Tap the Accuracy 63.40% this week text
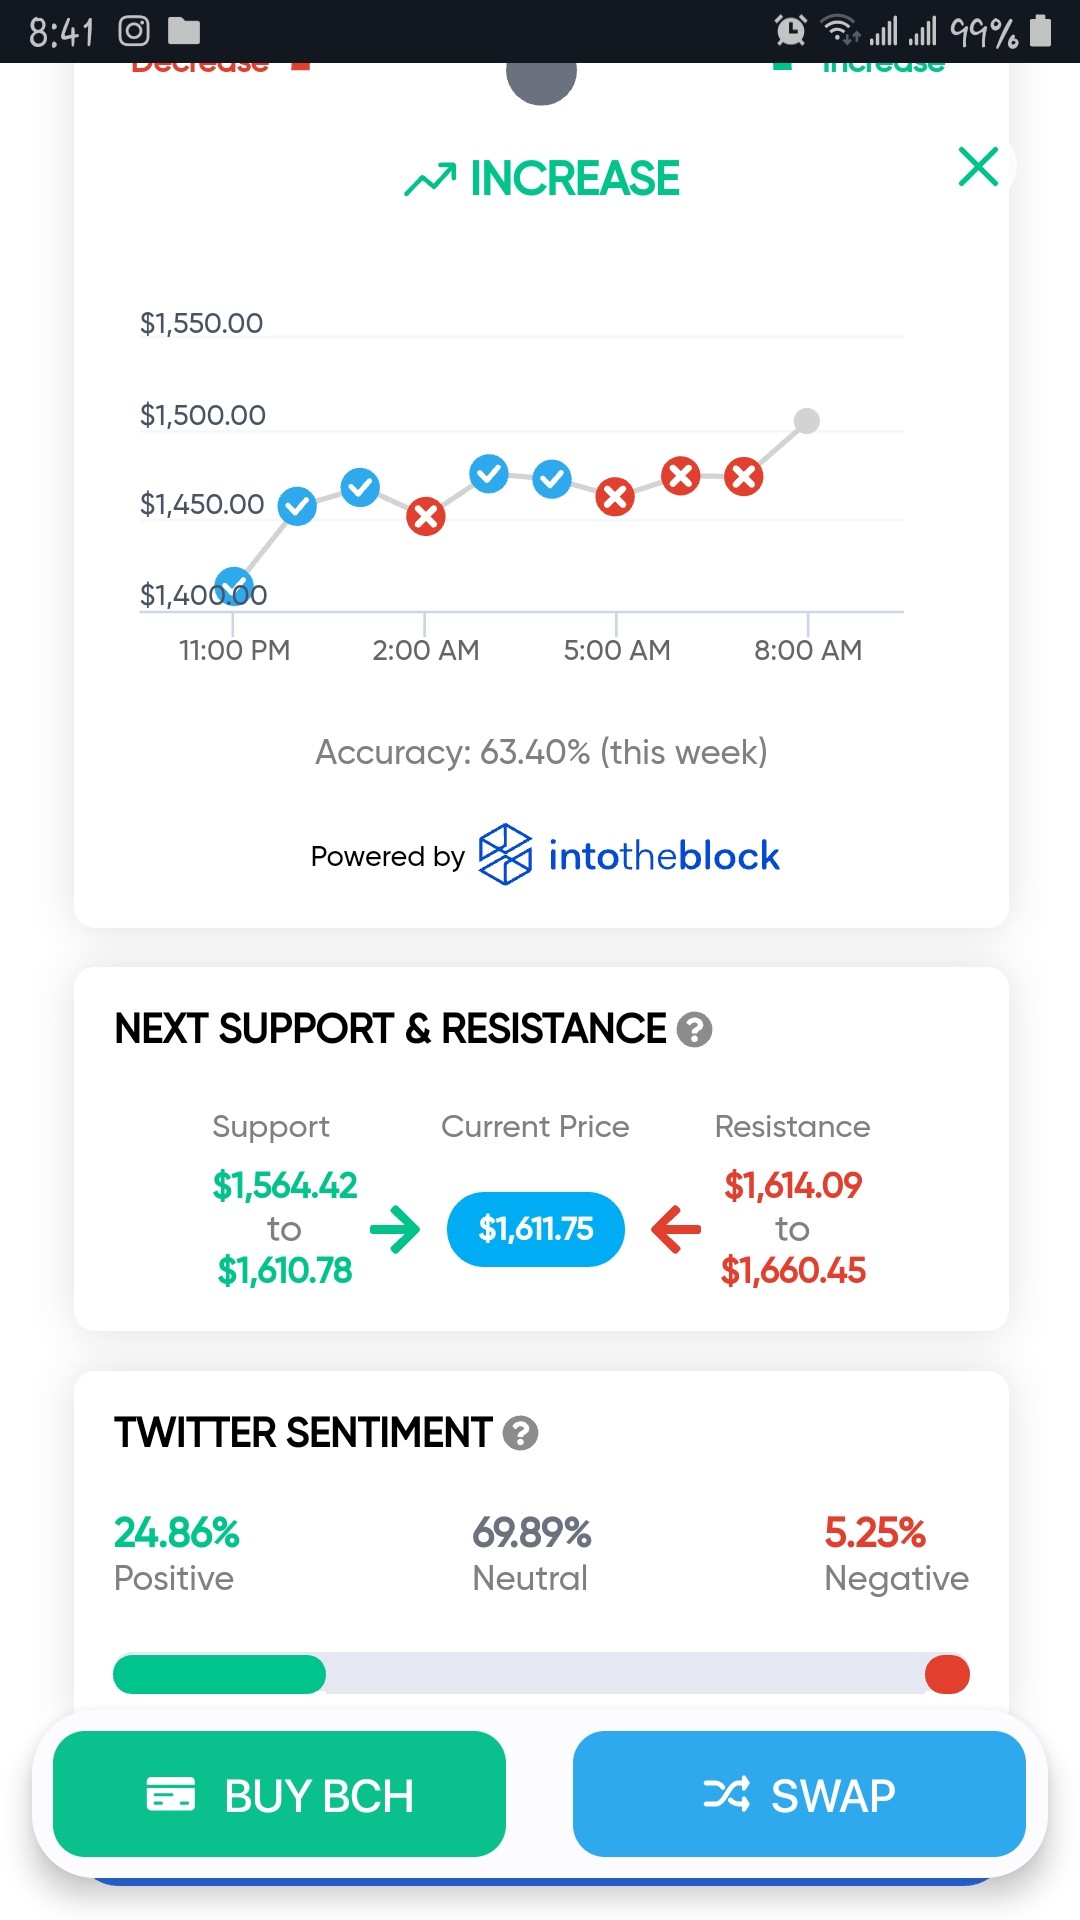 541,752
